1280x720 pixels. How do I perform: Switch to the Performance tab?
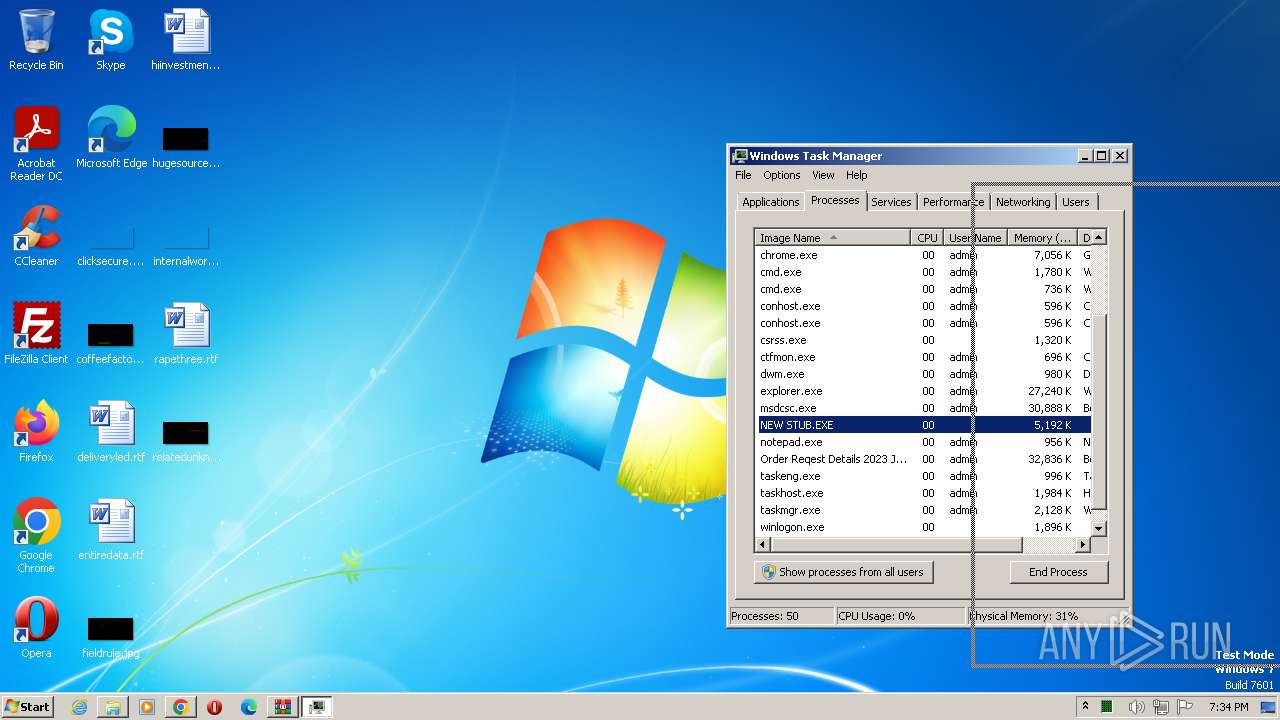953,202
